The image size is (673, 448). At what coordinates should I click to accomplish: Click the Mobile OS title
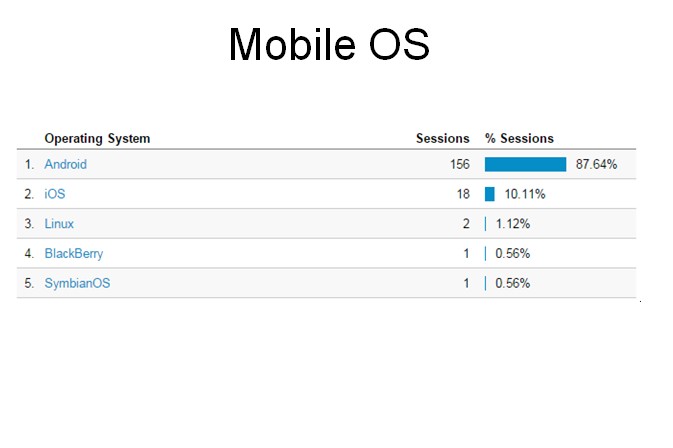click(x=329, y=45)
